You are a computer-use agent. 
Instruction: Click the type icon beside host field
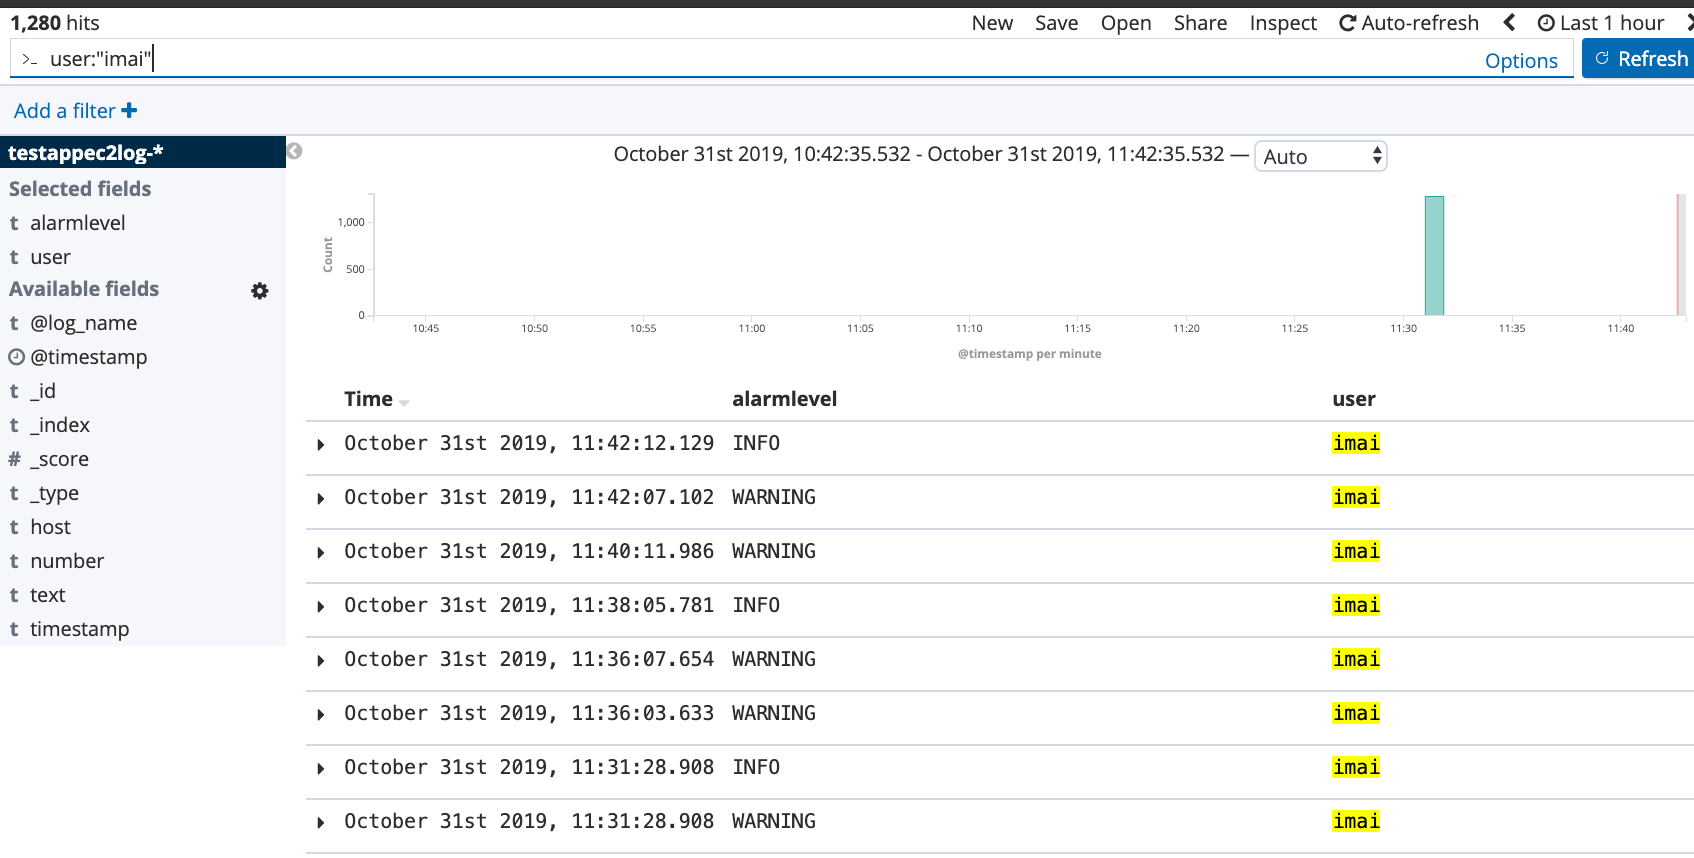14,527
